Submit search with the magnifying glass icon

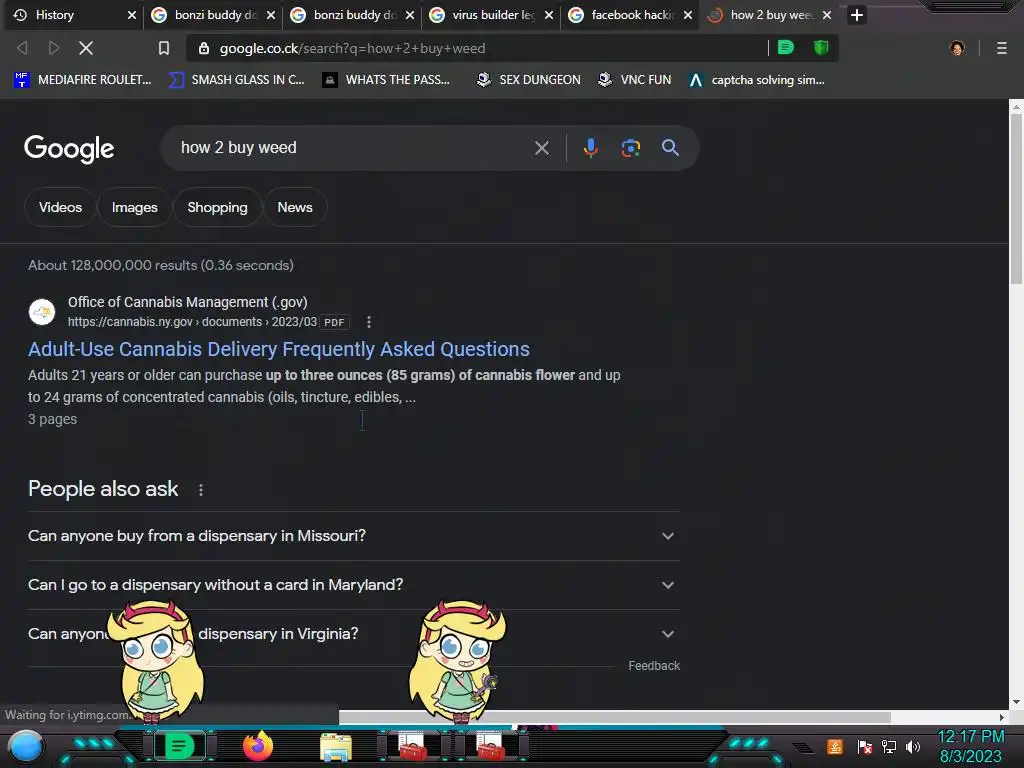click(670, 148)
